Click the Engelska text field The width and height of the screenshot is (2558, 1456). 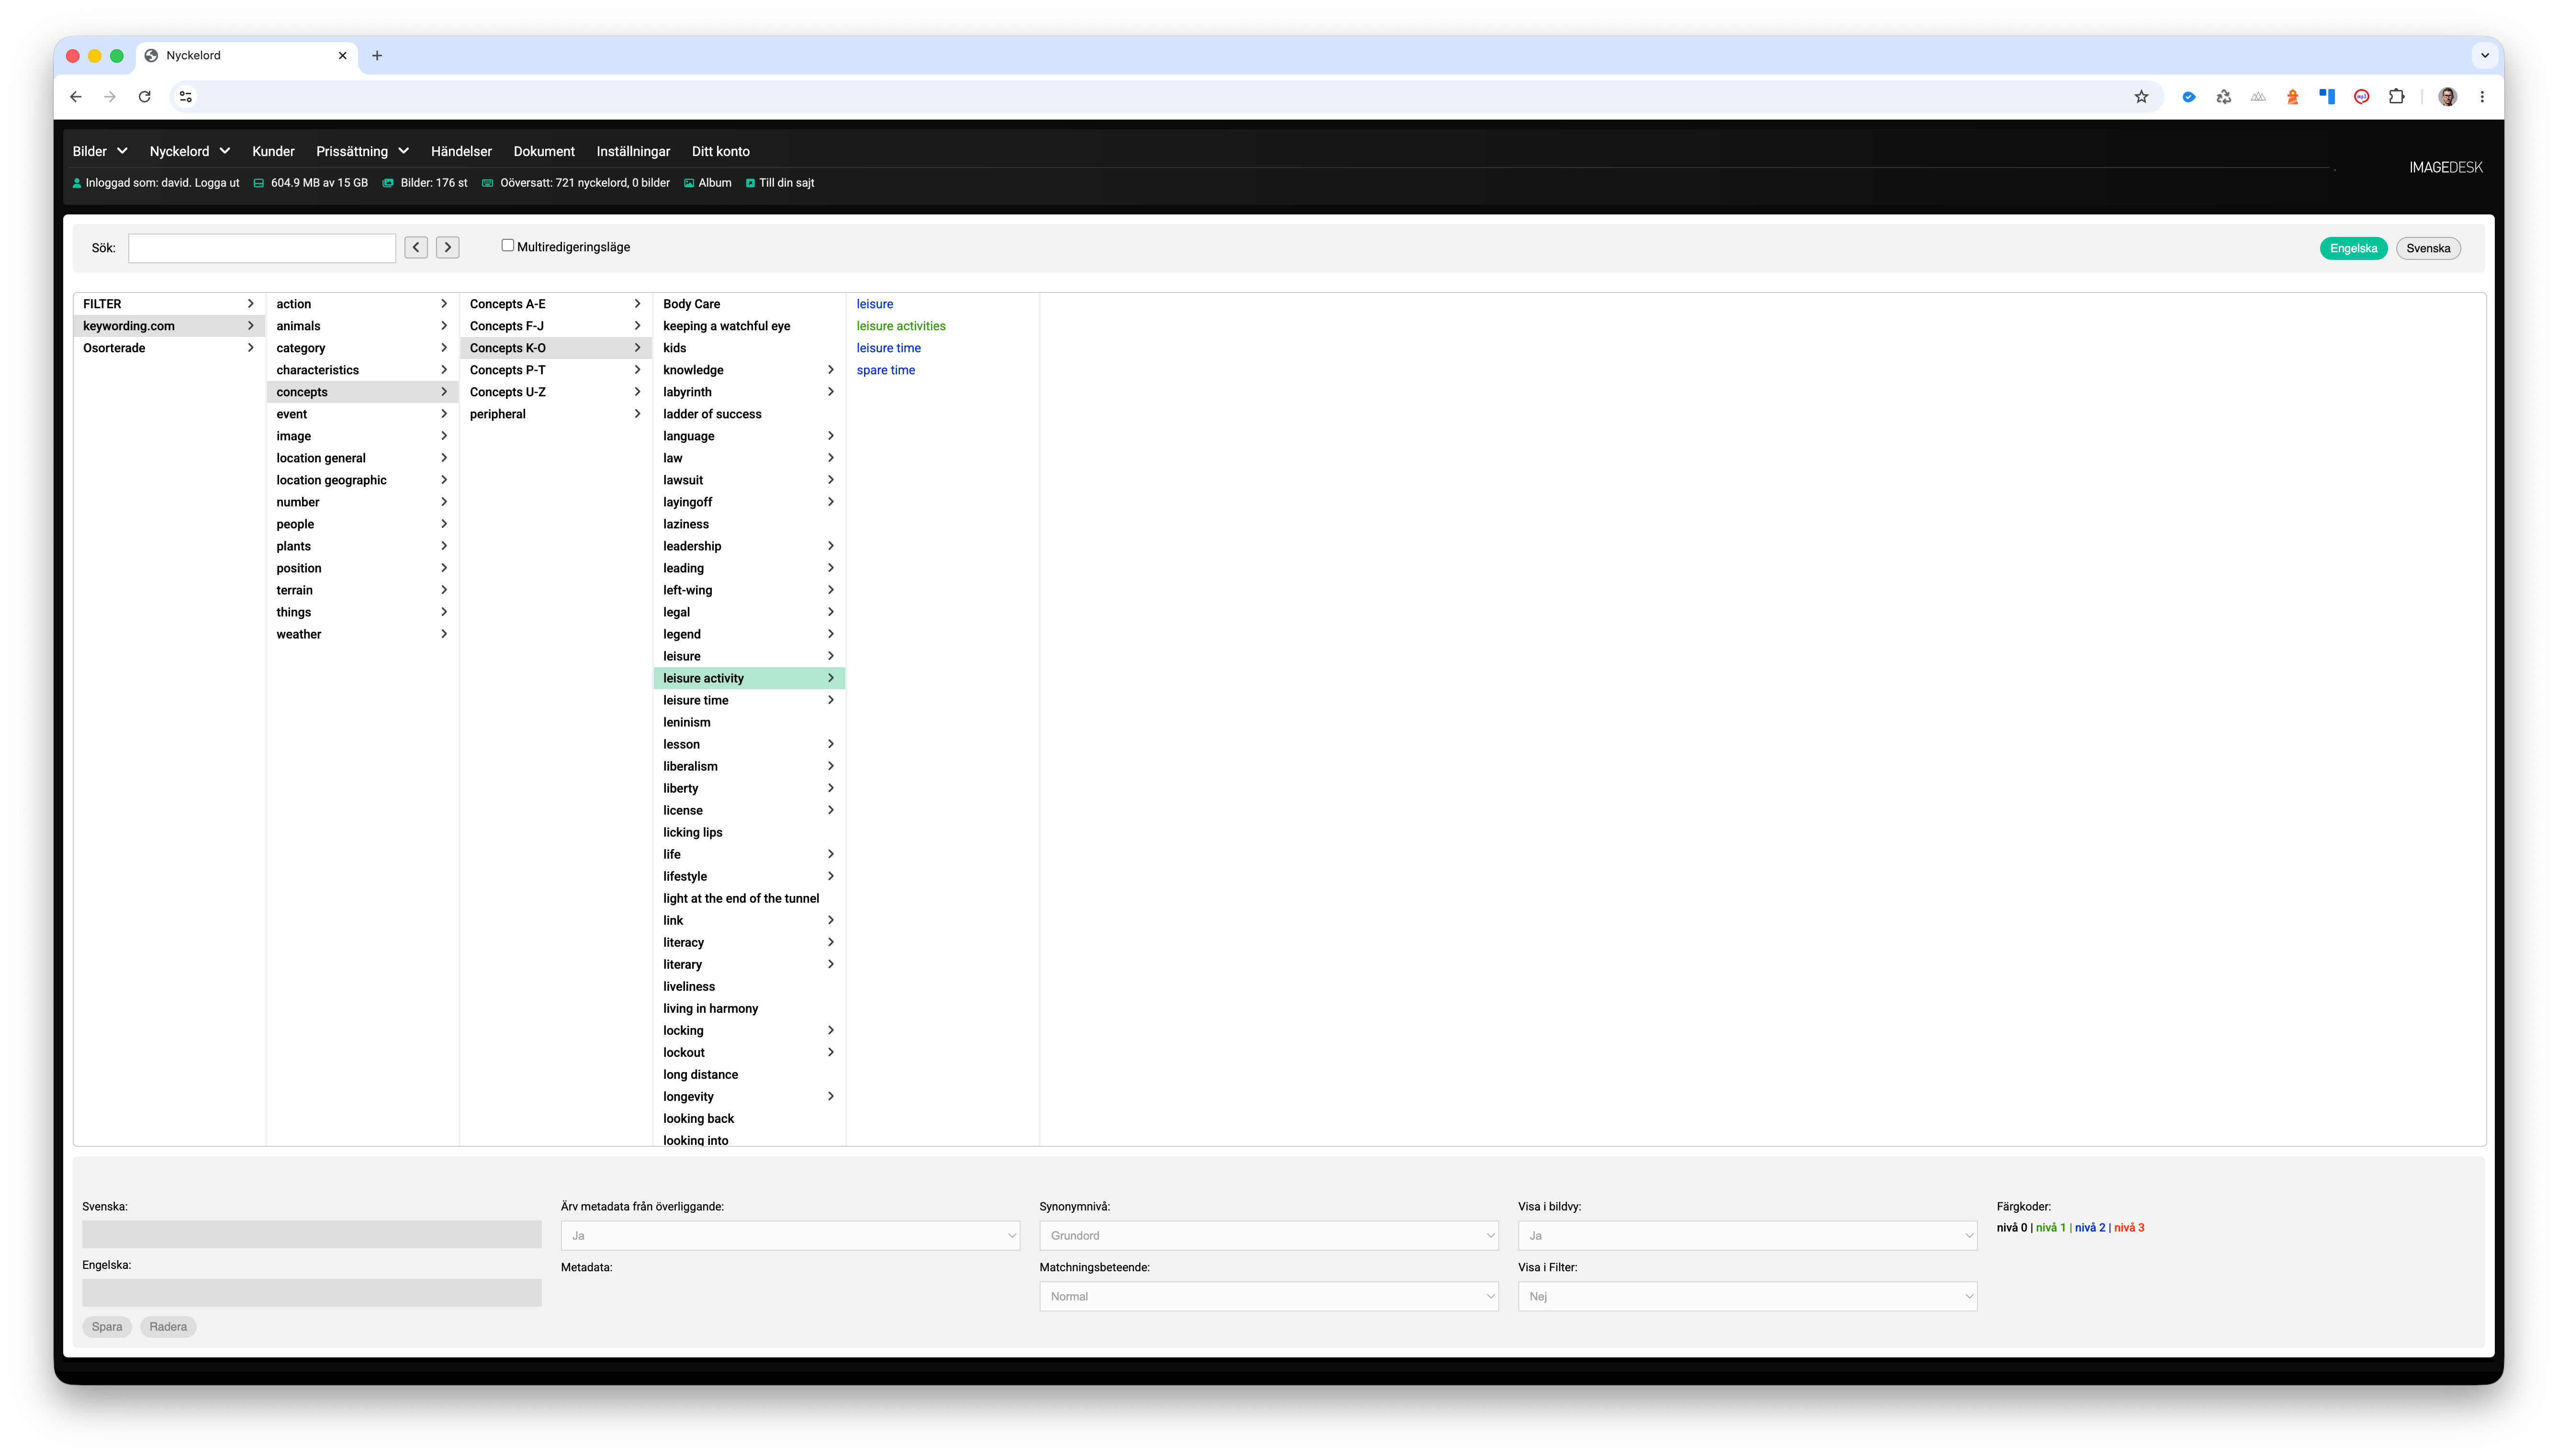[312, 1293]
